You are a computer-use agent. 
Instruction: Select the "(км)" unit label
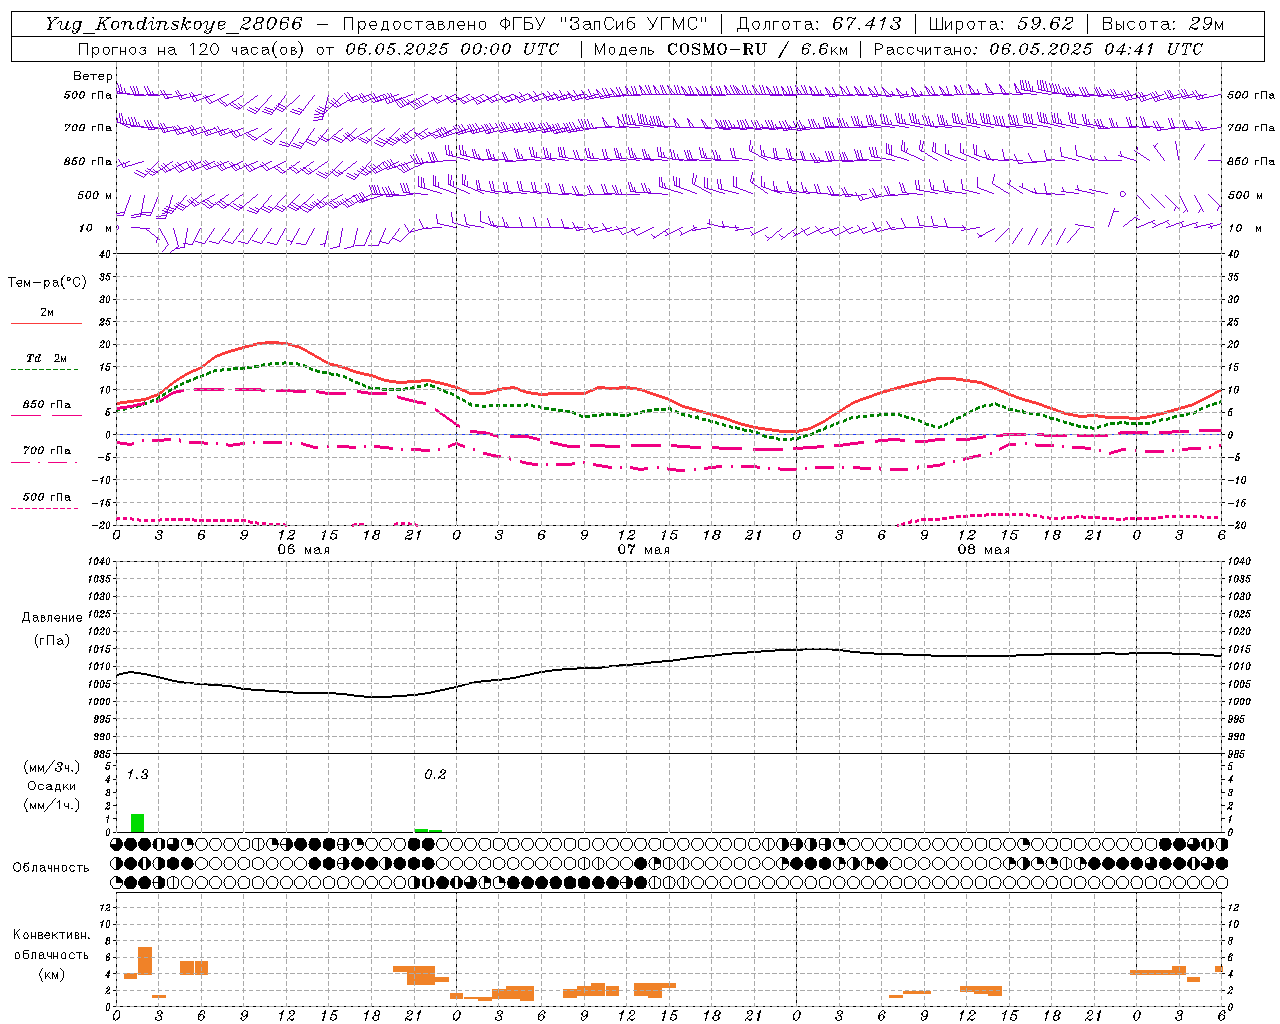pyautogui.click(x=51, y=974)
